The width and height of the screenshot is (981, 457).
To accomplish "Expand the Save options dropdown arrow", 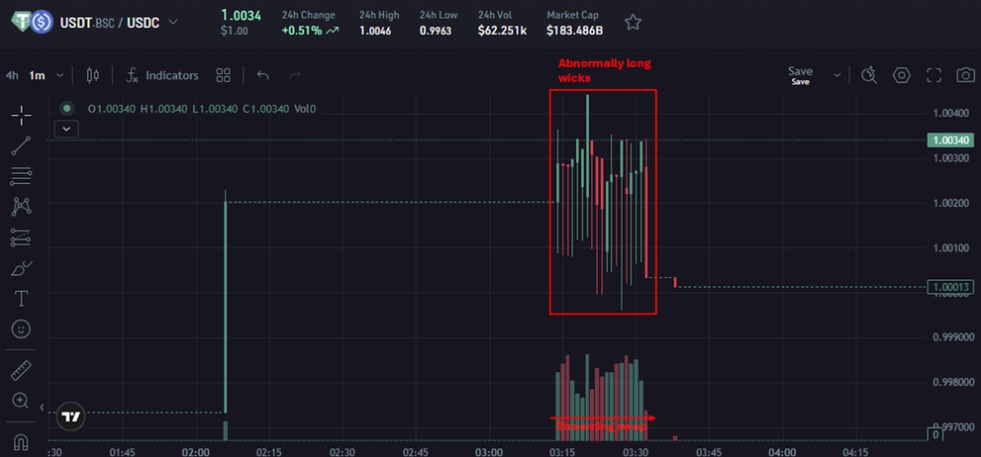I will (x=834, y=72).
